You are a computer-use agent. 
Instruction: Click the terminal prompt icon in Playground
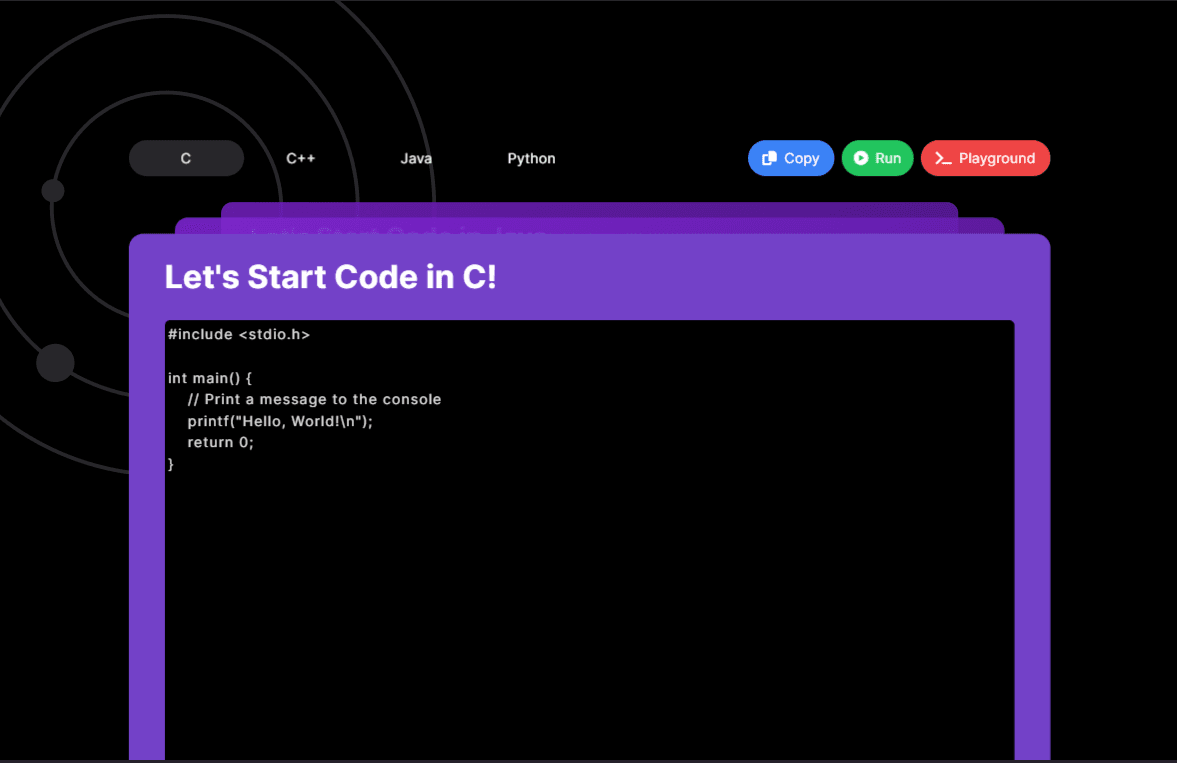click(x=943, y=158)
